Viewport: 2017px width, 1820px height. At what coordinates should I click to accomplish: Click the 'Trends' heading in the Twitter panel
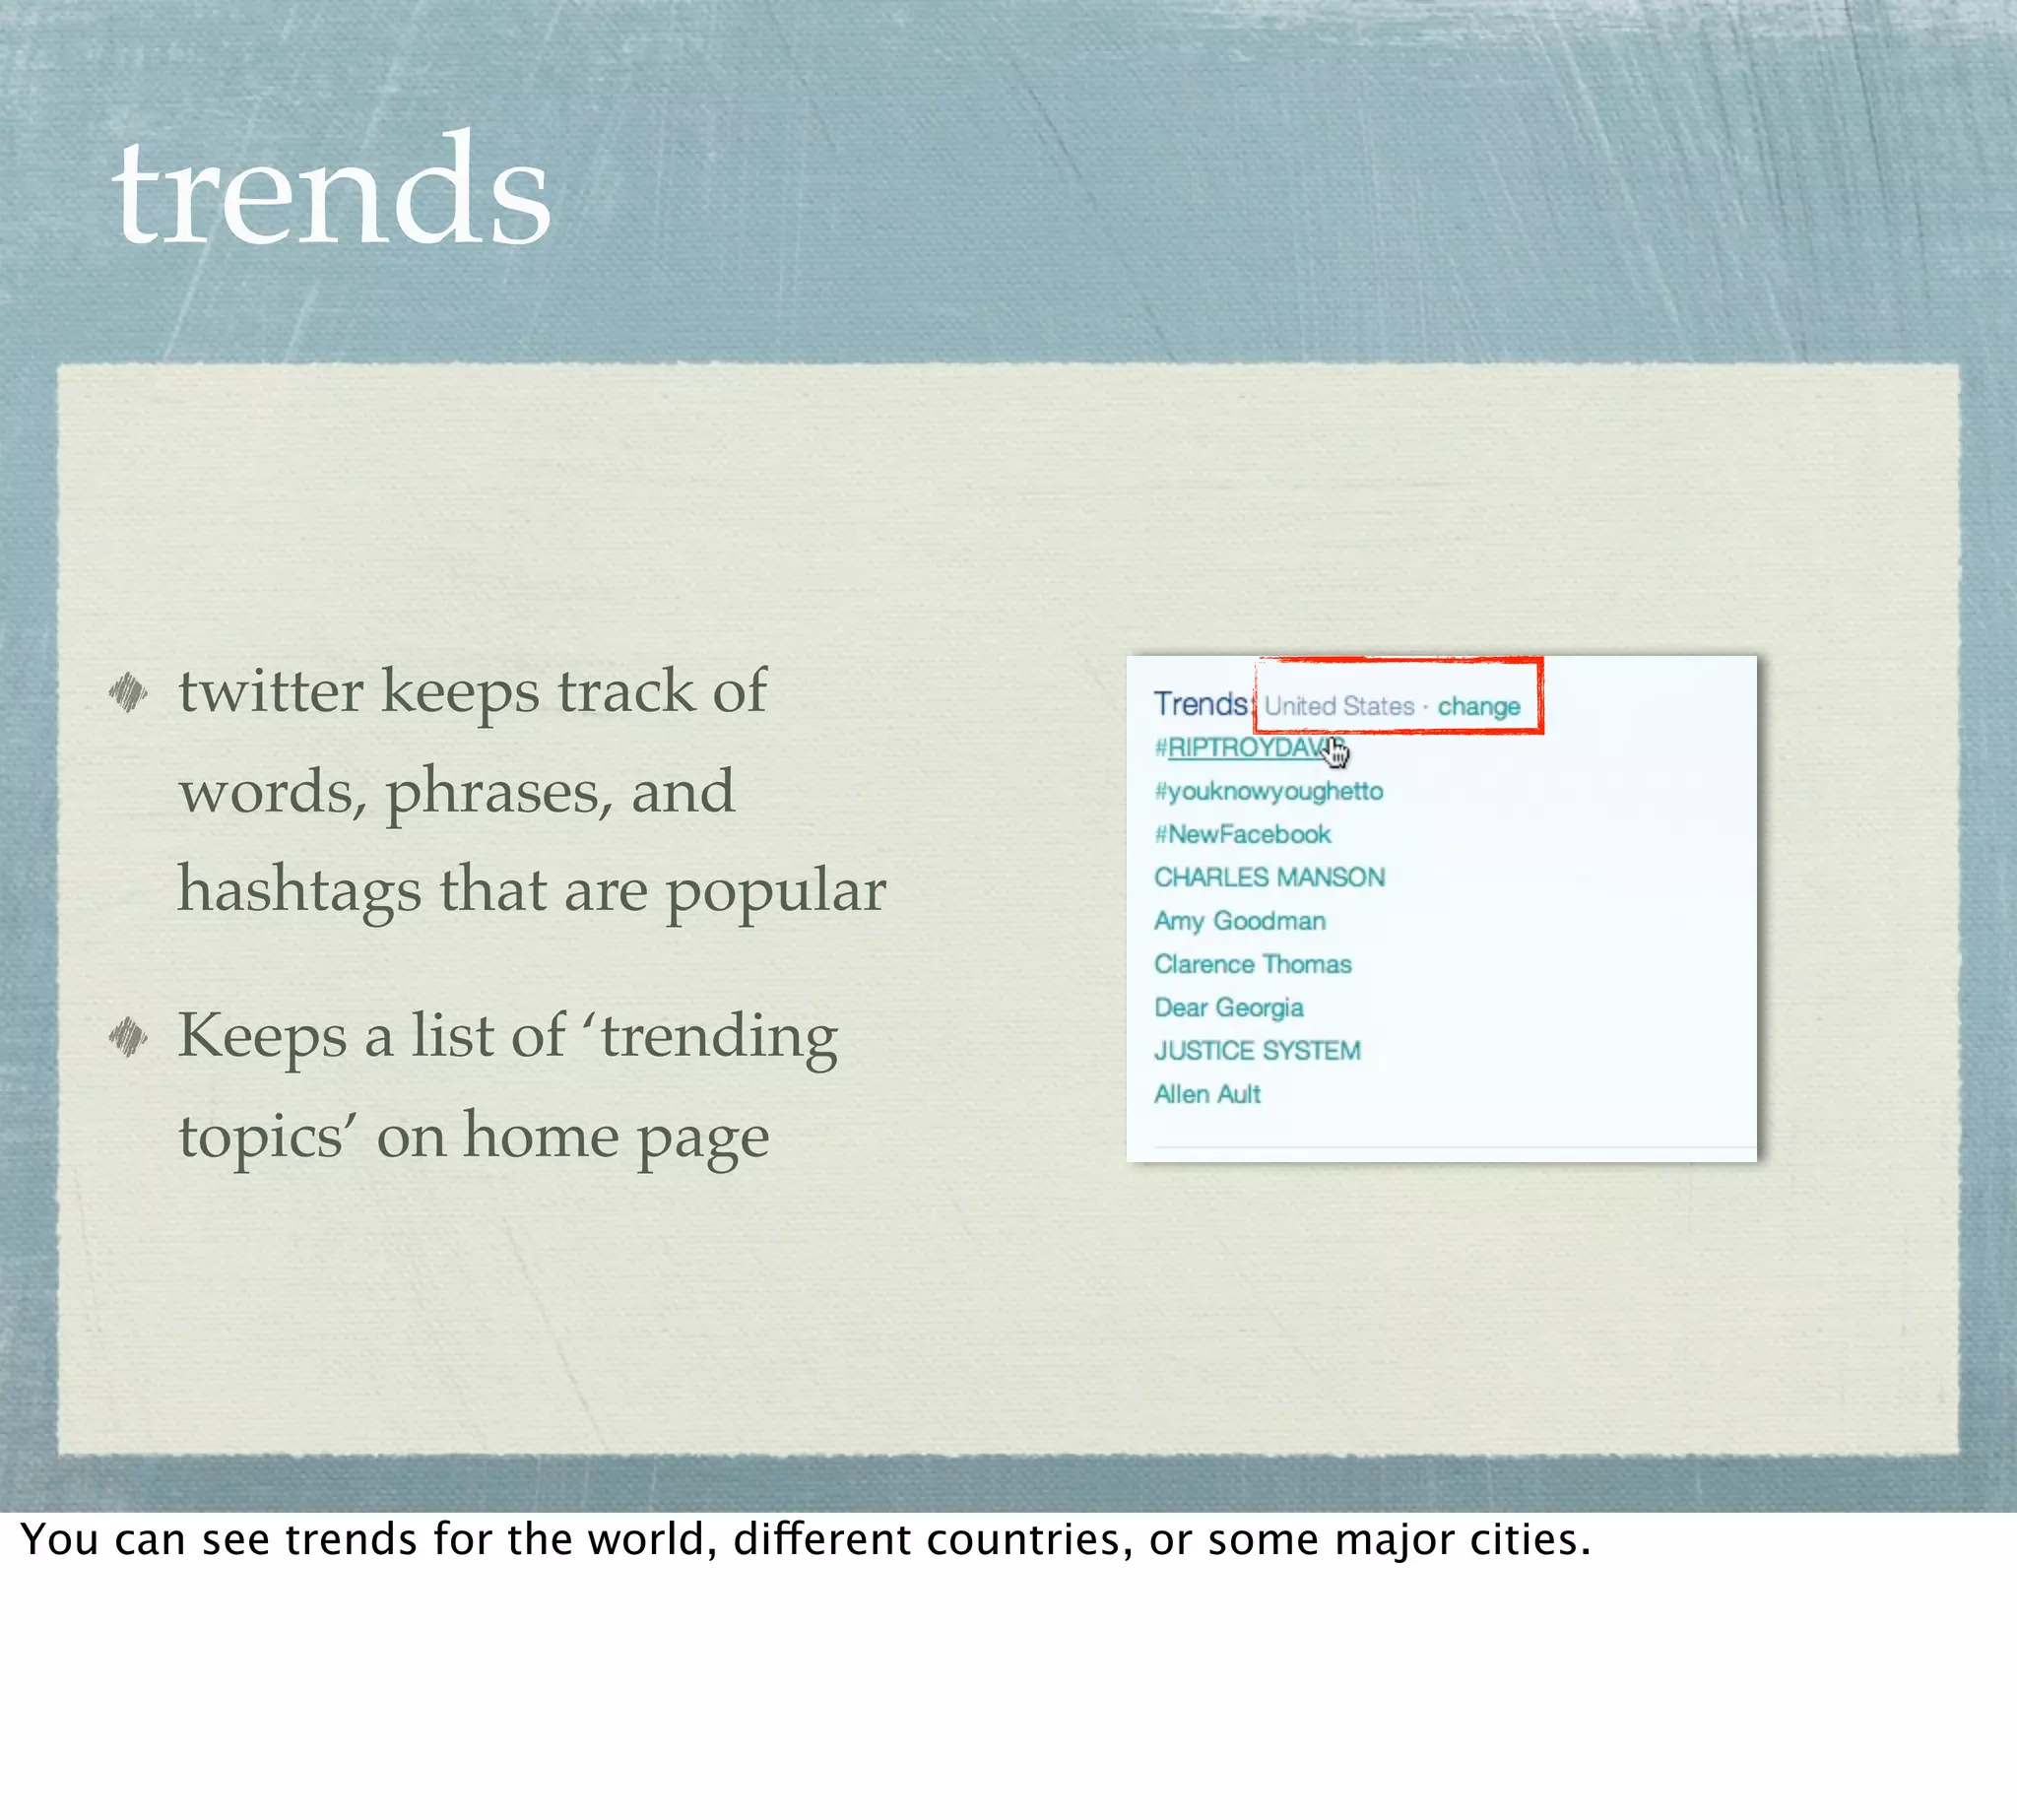coord(1201,704)
